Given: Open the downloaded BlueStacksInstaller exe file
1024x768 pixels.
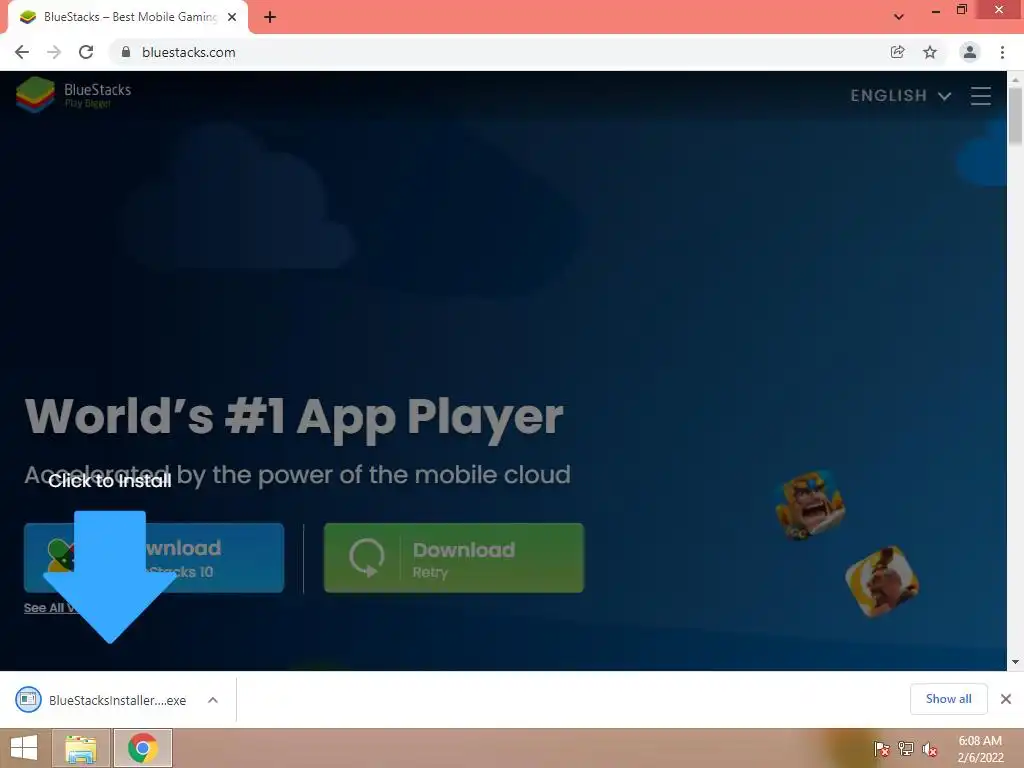Looking at the screenshot, I should (101, 700).
